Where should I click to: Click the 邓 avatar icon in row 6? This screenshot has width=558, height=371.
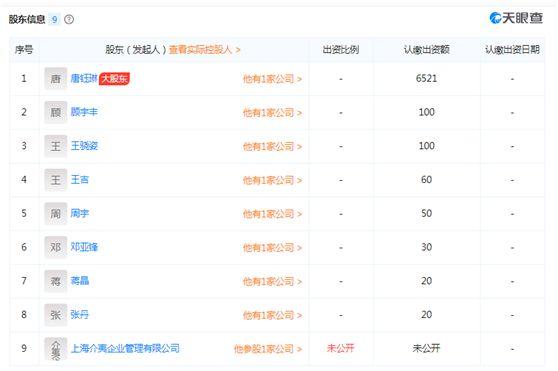tap(56, 247)
